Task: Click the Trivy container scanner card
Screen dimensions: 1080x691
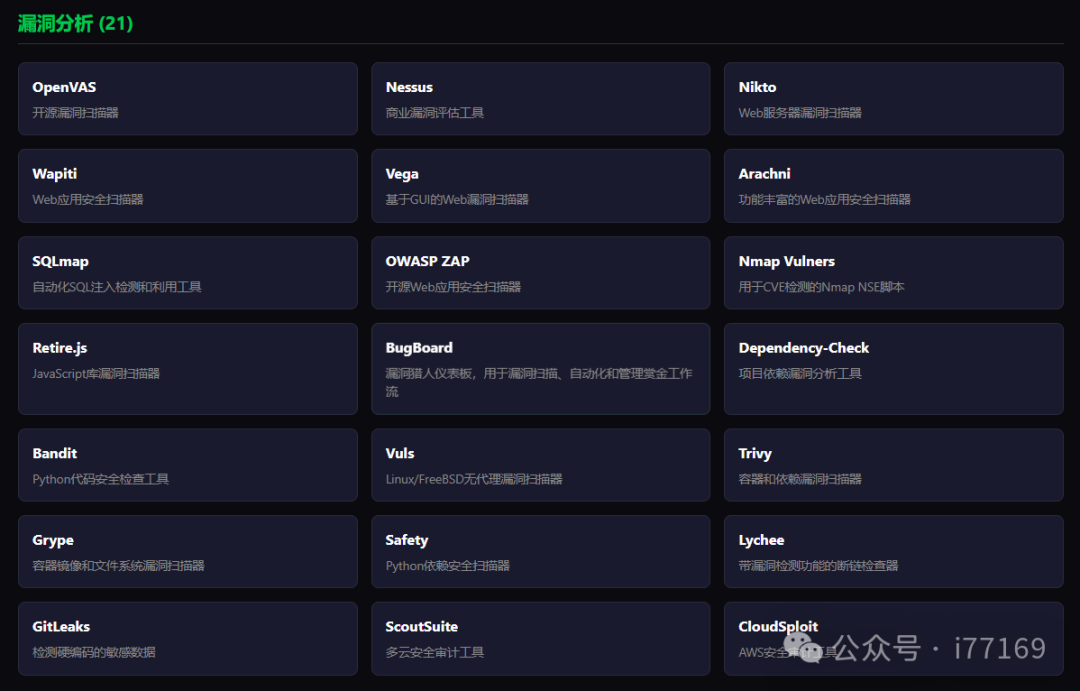Action: [893, 465]
